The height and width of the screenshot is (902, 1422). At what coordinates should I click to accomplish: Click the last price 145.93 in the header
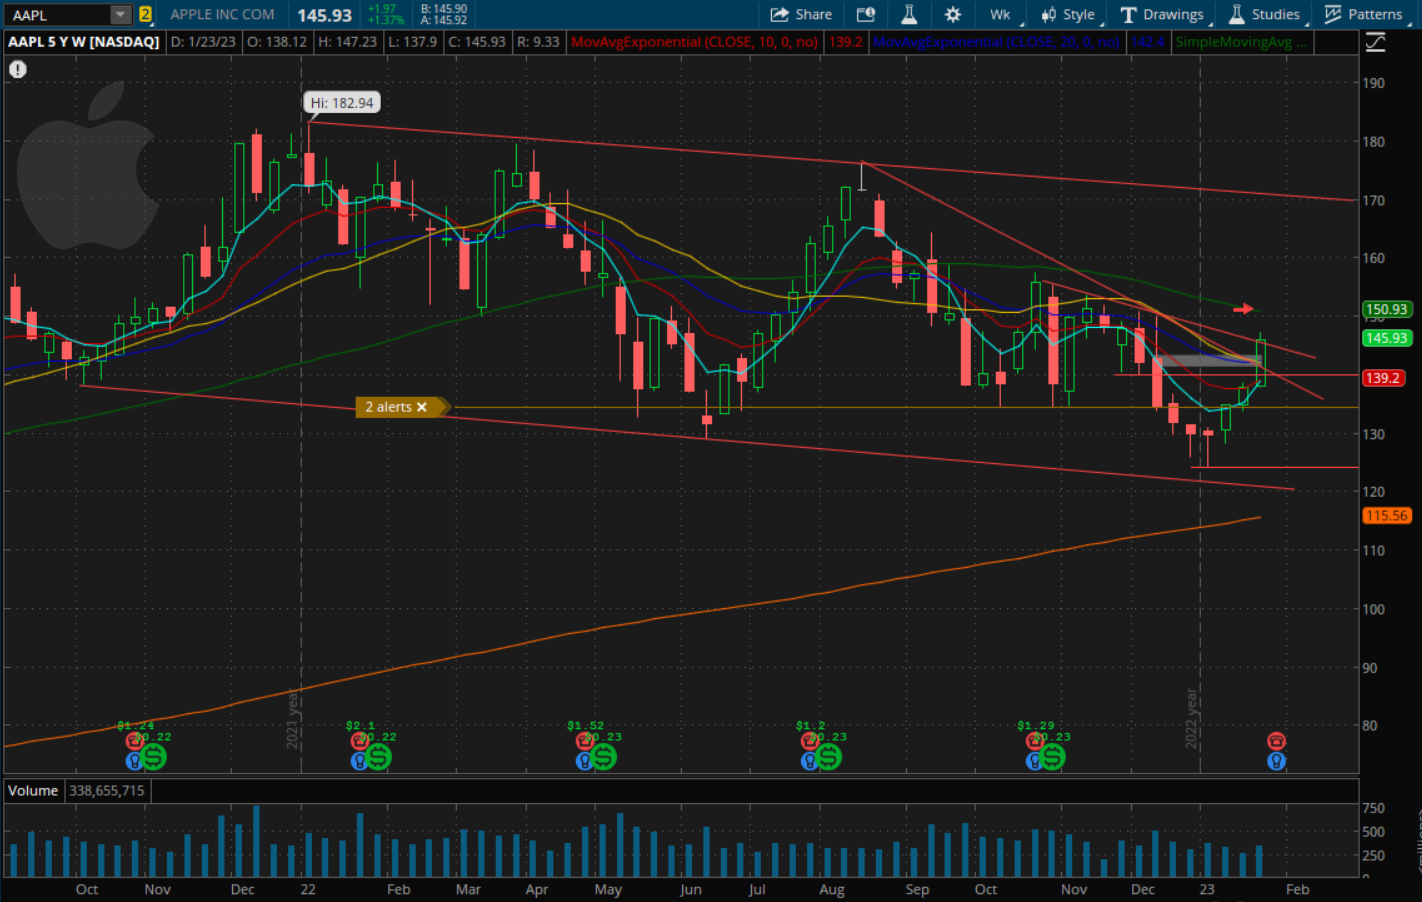(324, 15)
